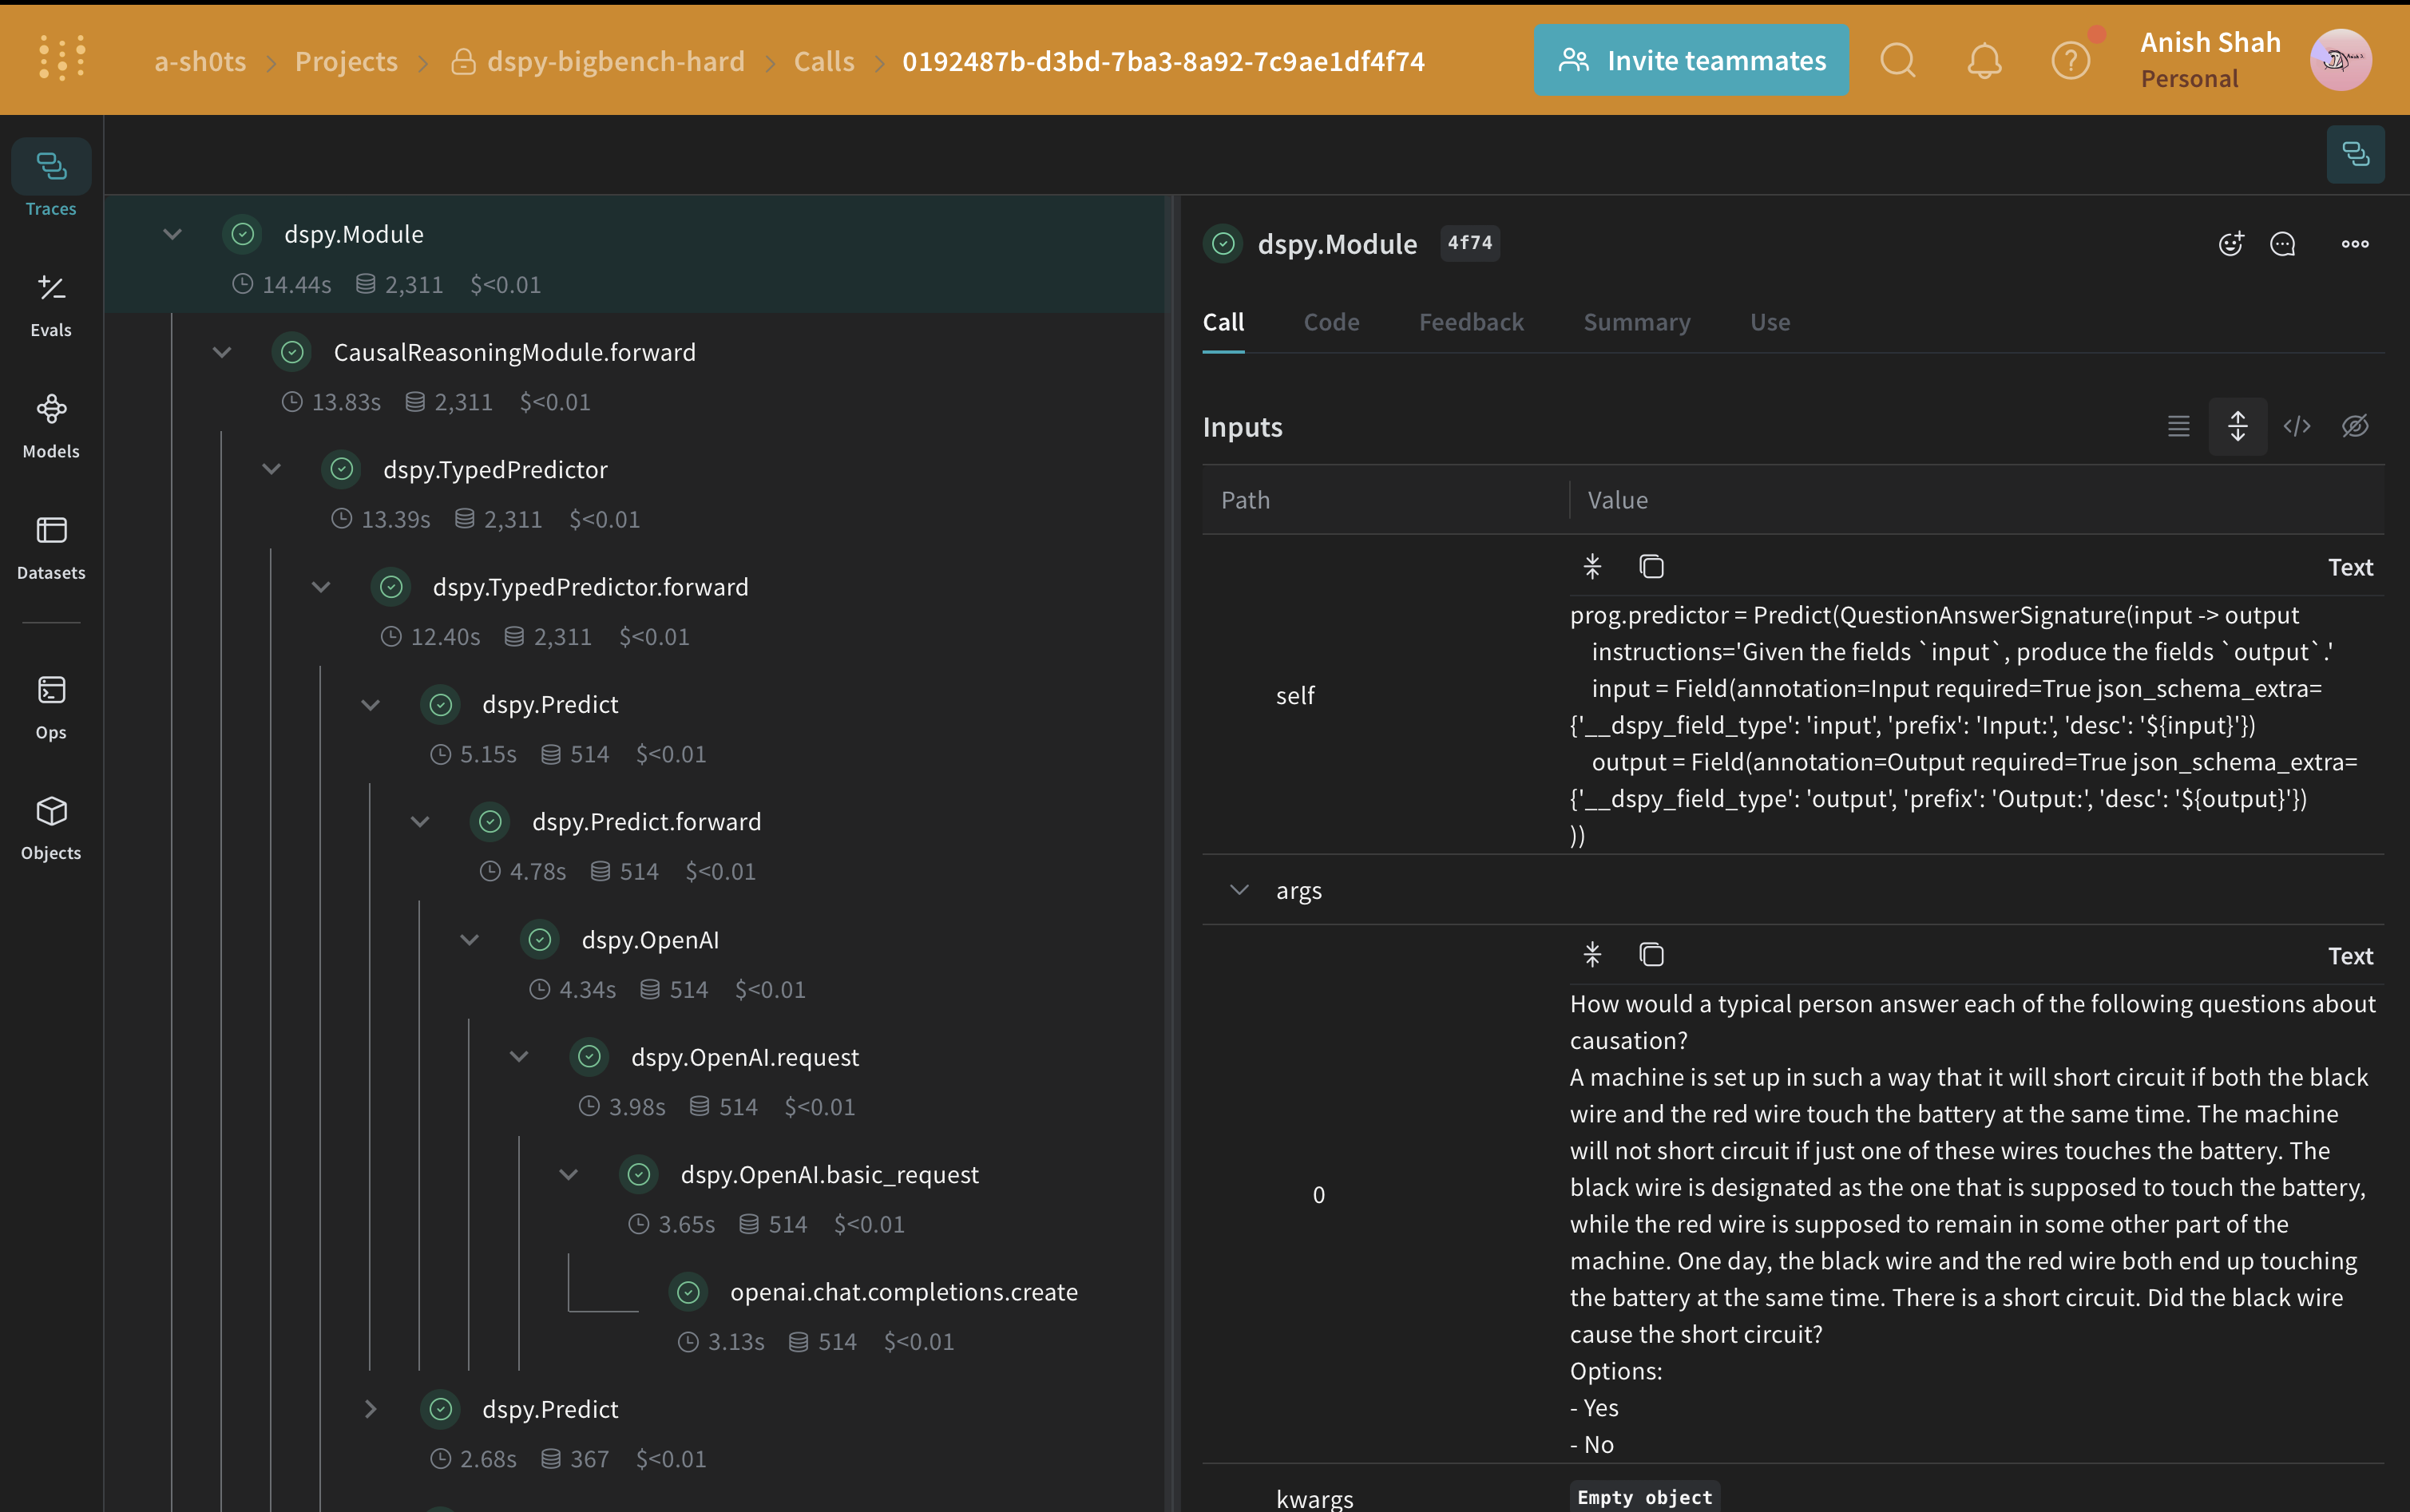2410x1512 pixels.
Task: Open the comment bubble on dspy.Module
Action: pos(2284,243)
